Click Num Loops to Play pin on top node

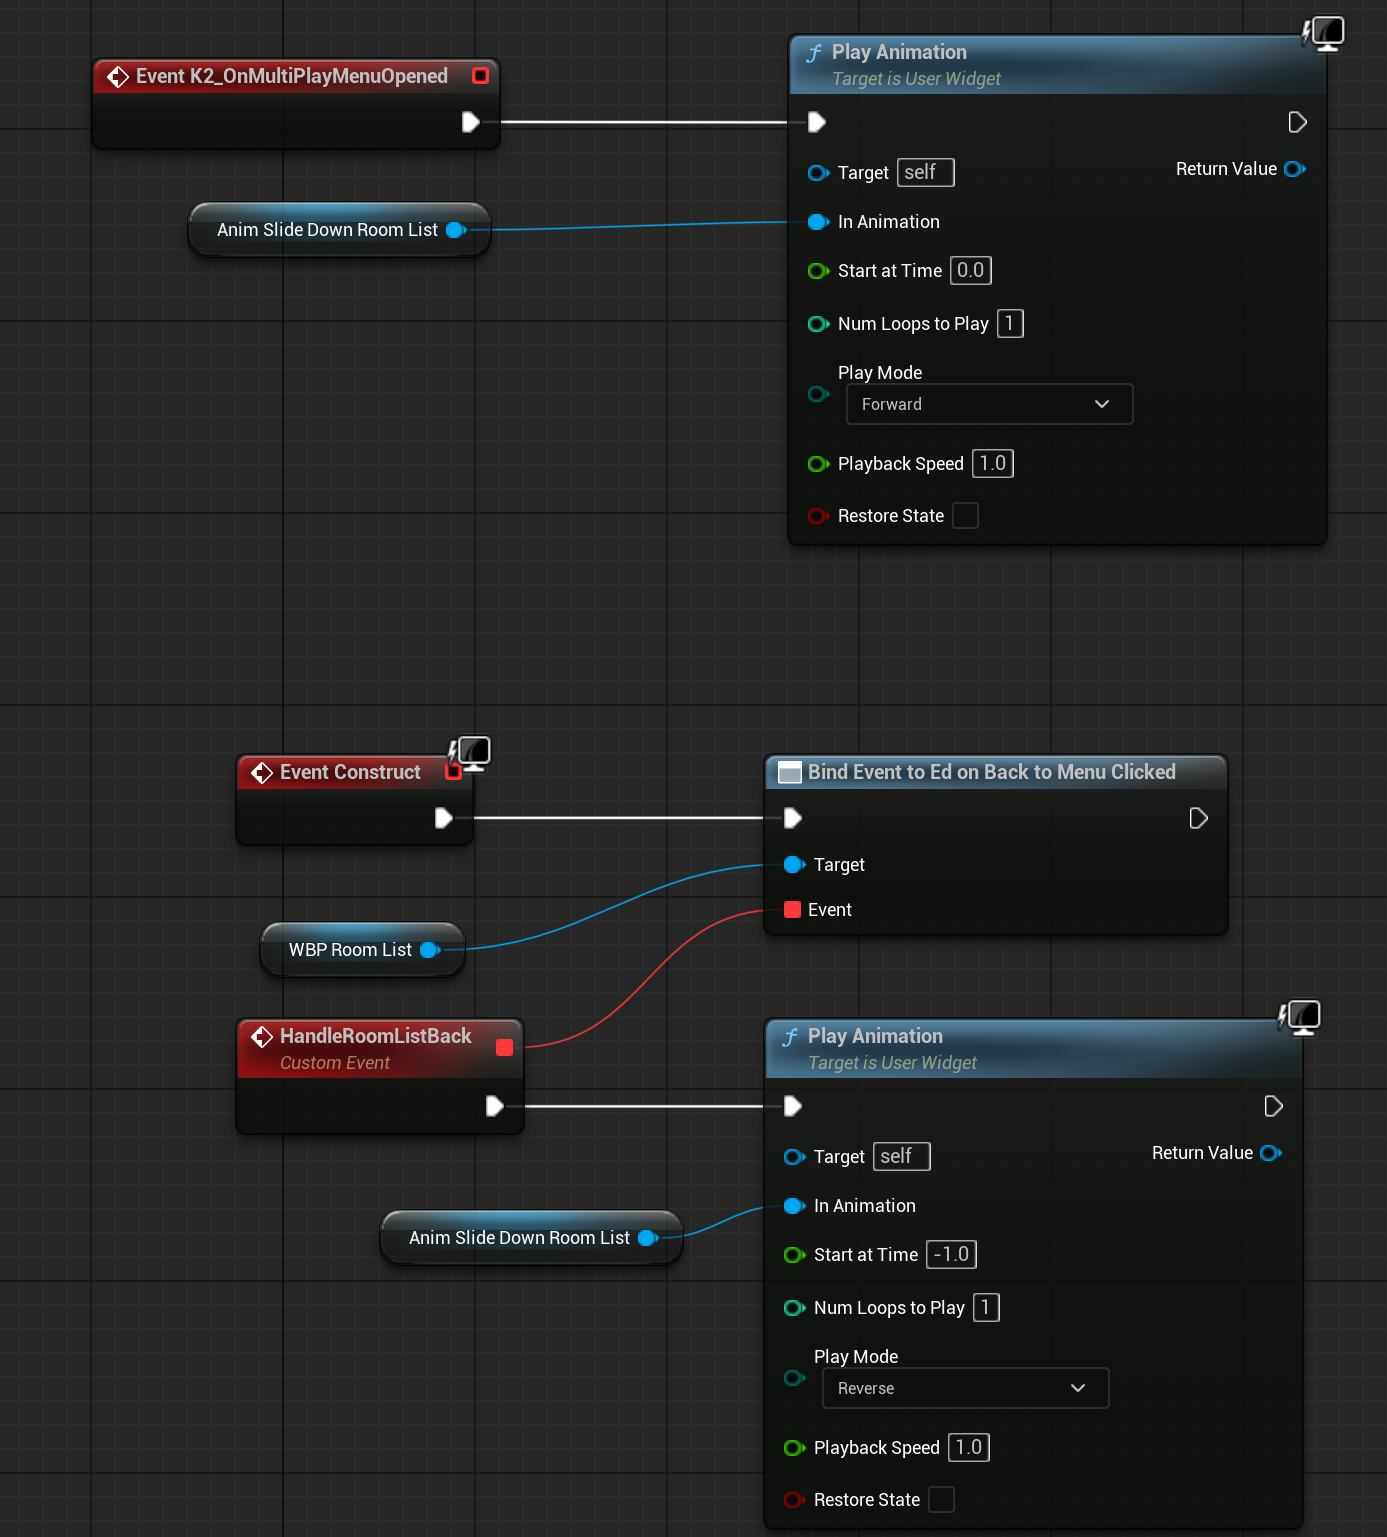coord(818,324)
